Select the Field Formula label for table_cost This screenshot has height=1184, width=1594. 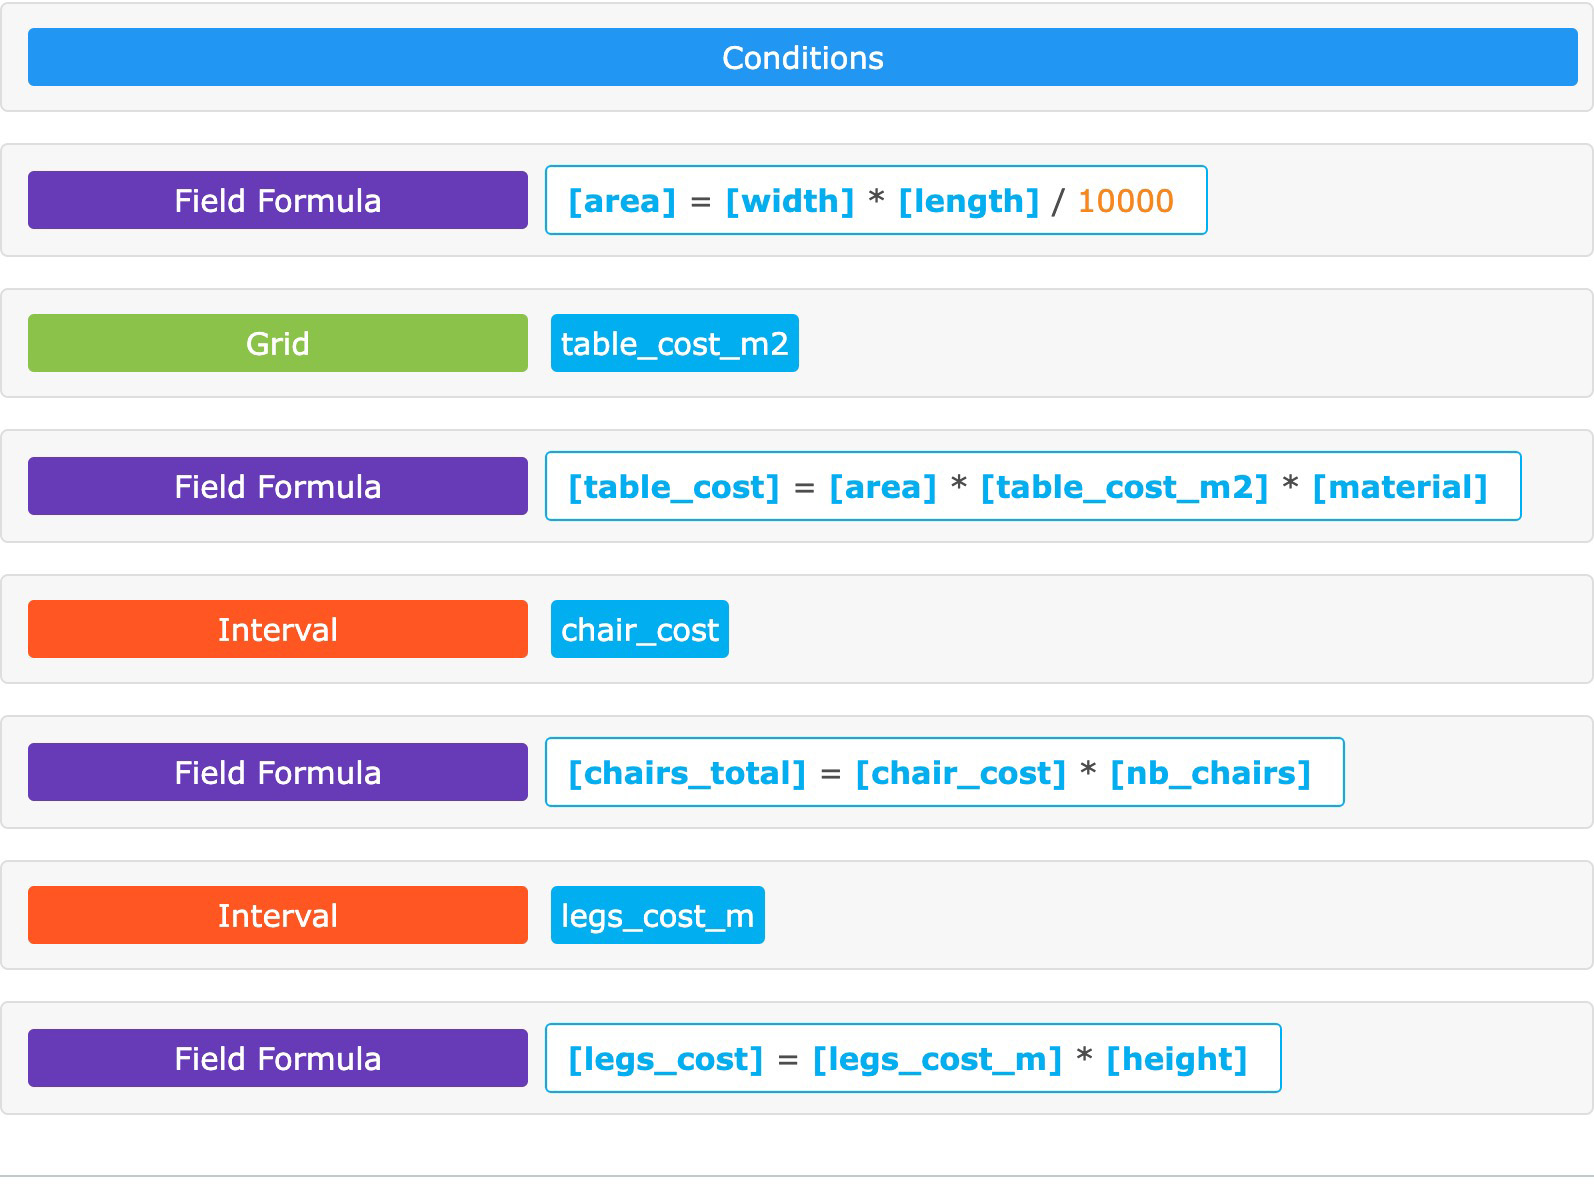coord(277,486)
